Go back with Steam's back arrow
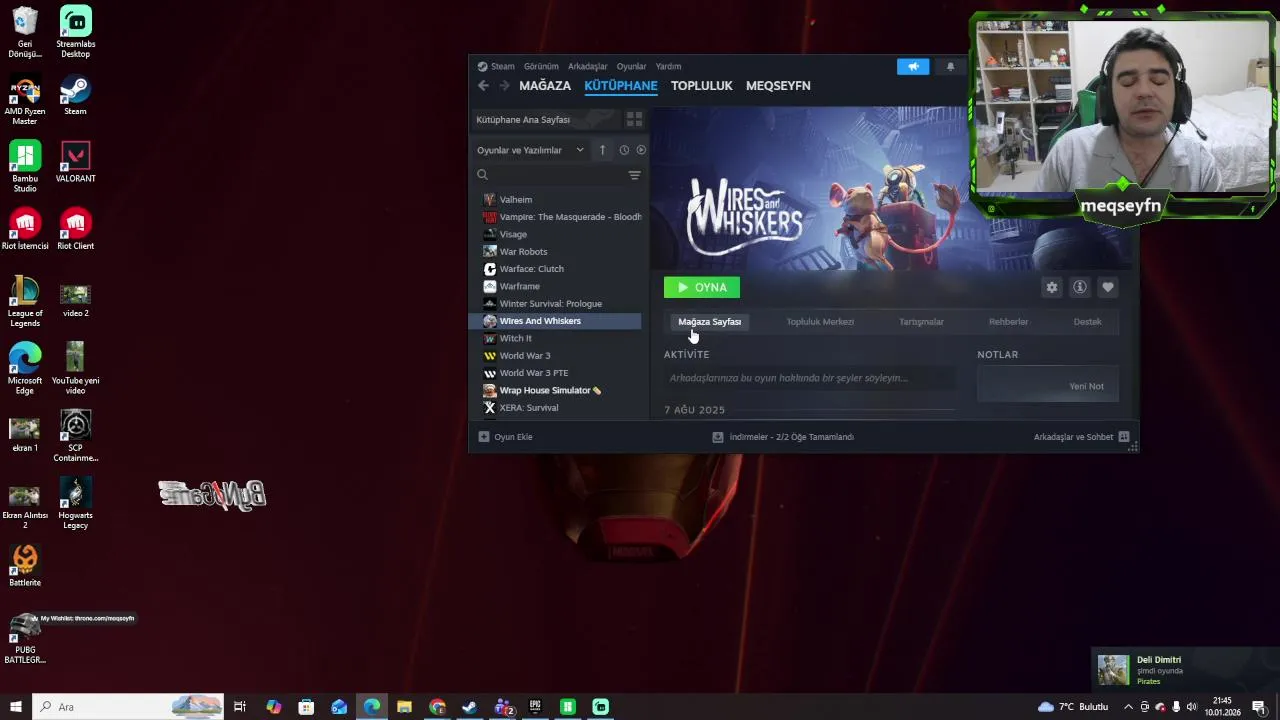This screenshot has width=1280, height=720. point(483,86)
